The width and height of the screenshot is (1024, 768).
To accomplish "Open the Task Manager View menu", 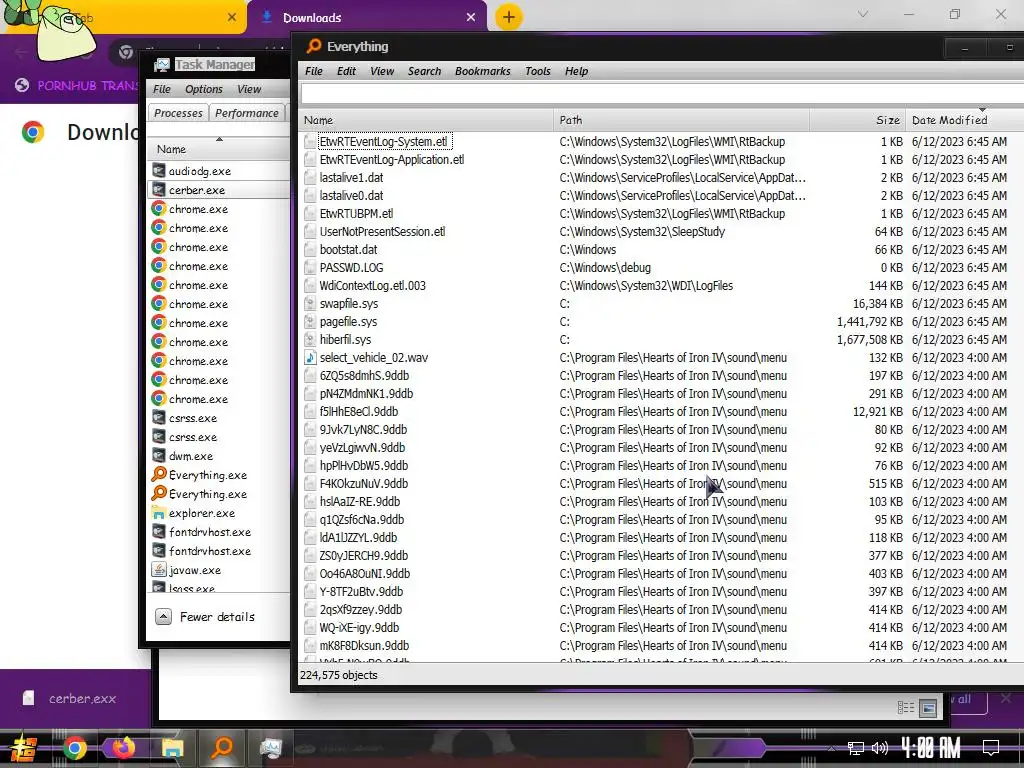I will tap(249, 89).
